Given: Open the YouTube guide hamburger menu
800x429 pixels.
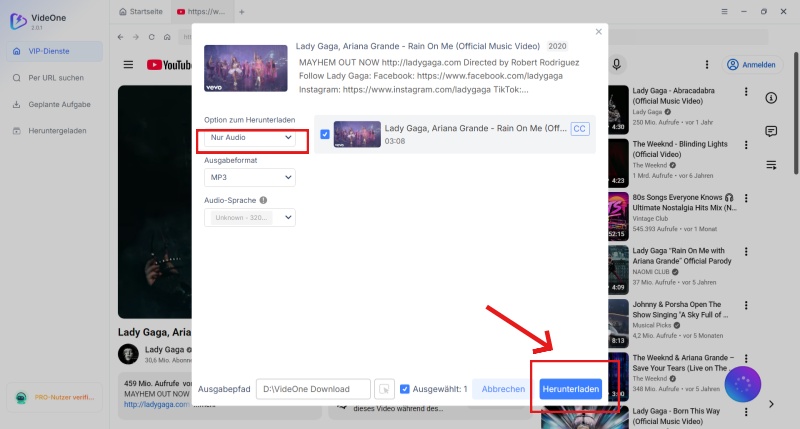Looking at the screenshot, I should click(x=128, y=65).
